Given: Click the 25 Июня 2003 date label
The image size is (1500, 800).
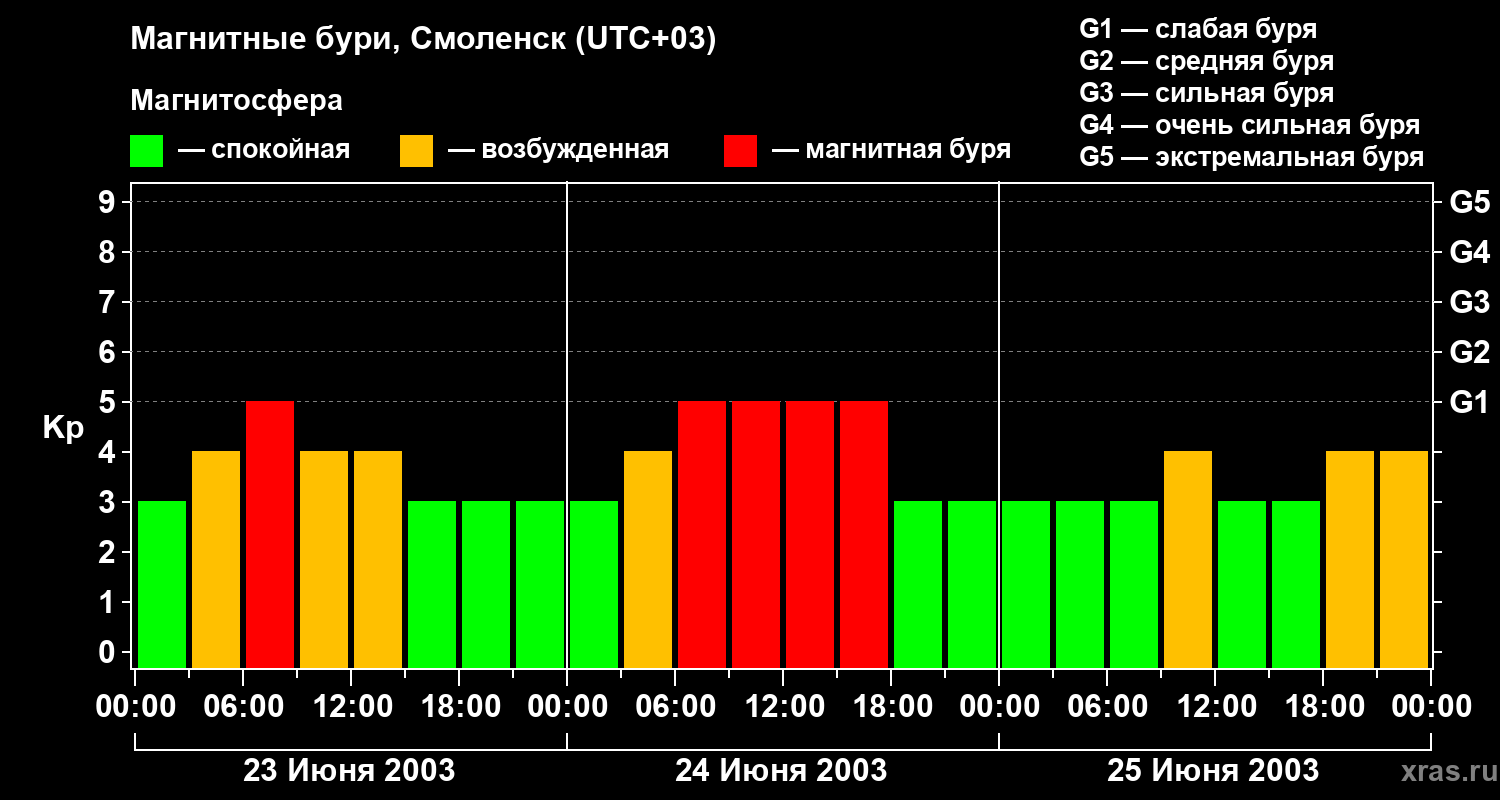Looking at the screenshot, I should pyautogui.click(x=1213, y=771).
